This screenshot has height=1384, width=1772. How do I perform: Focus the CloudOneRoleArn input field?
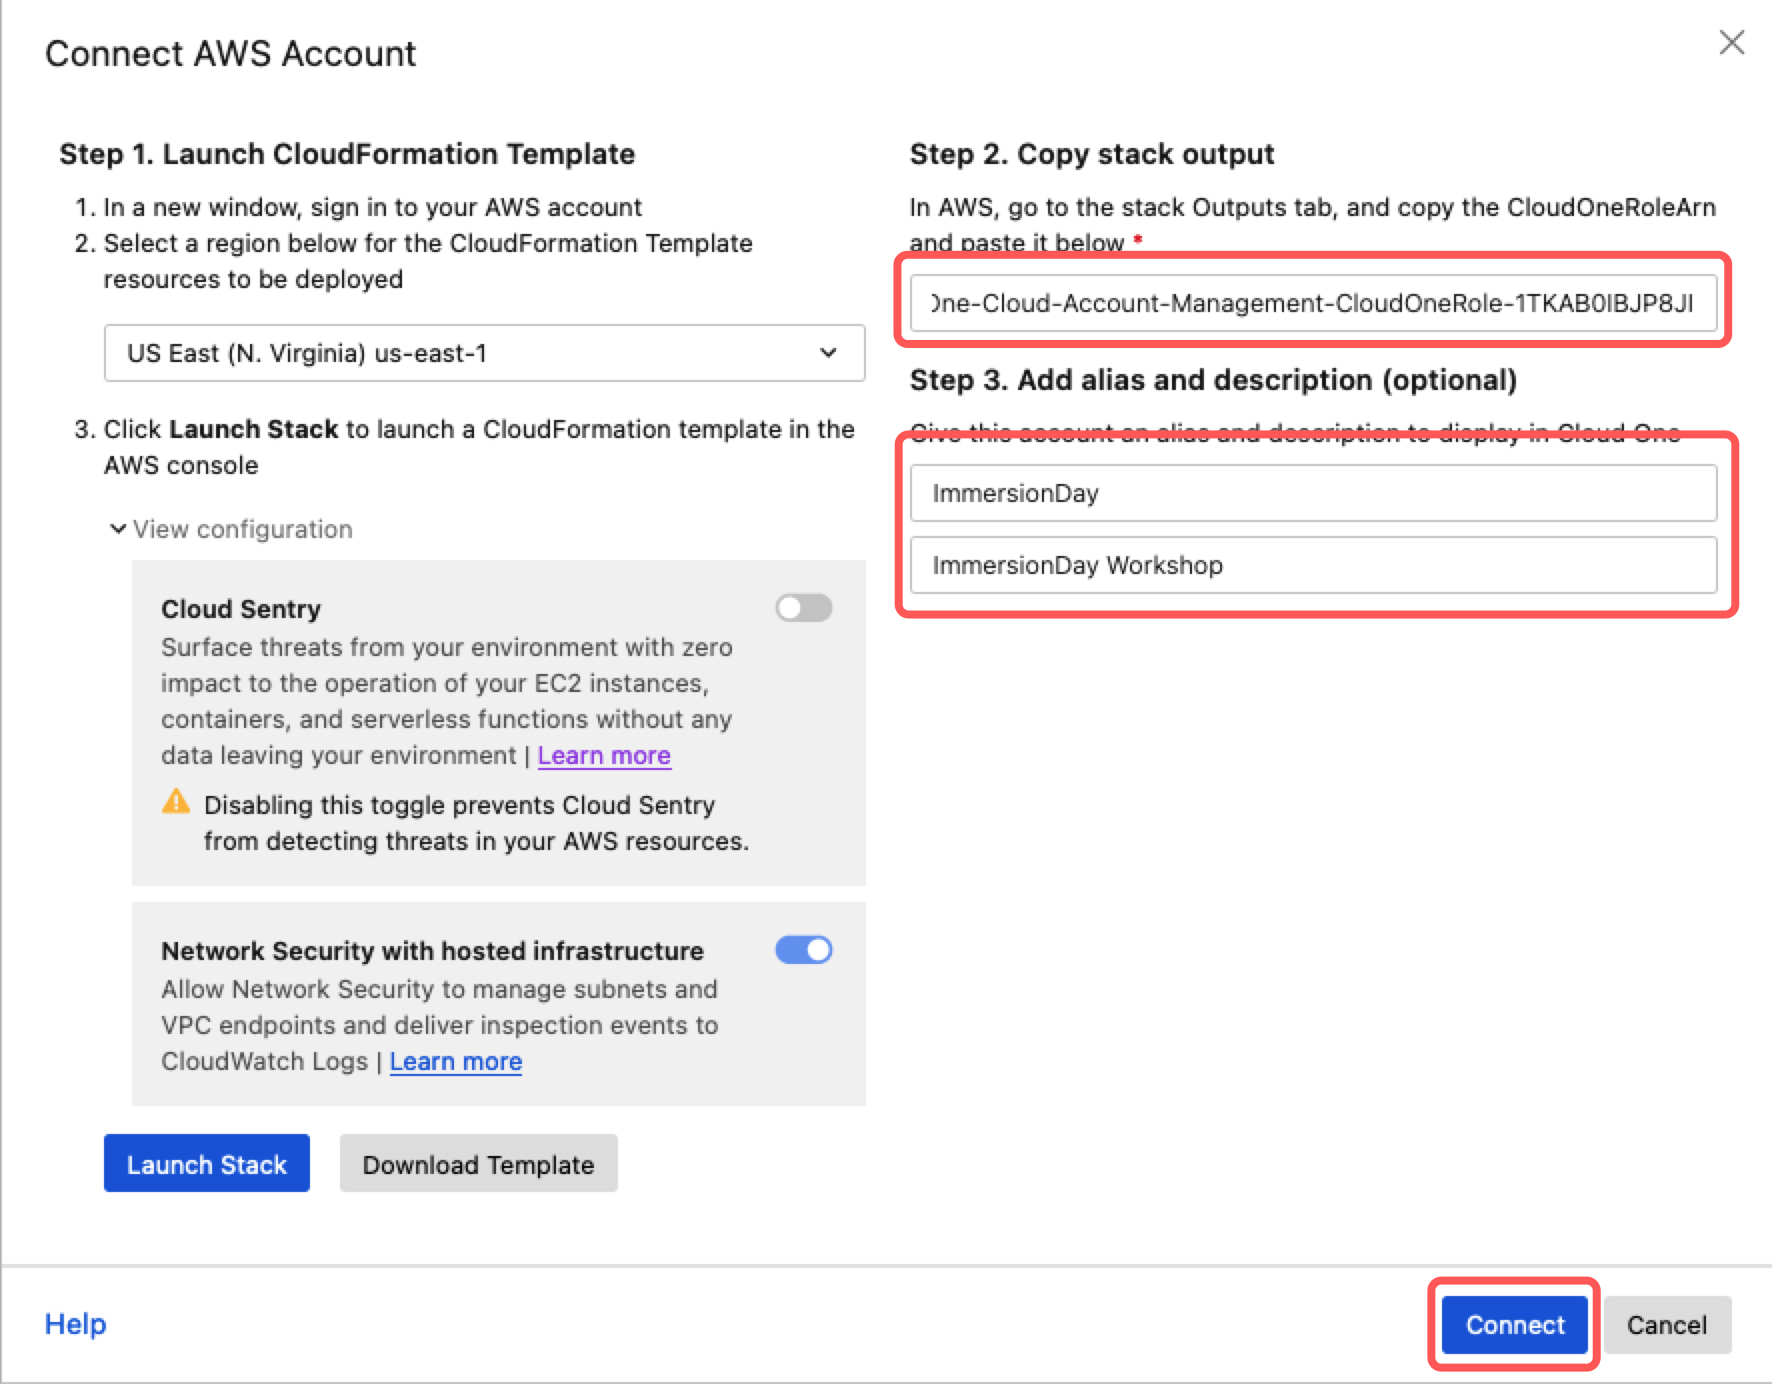pyautogui.click(x=1313, y=303)
